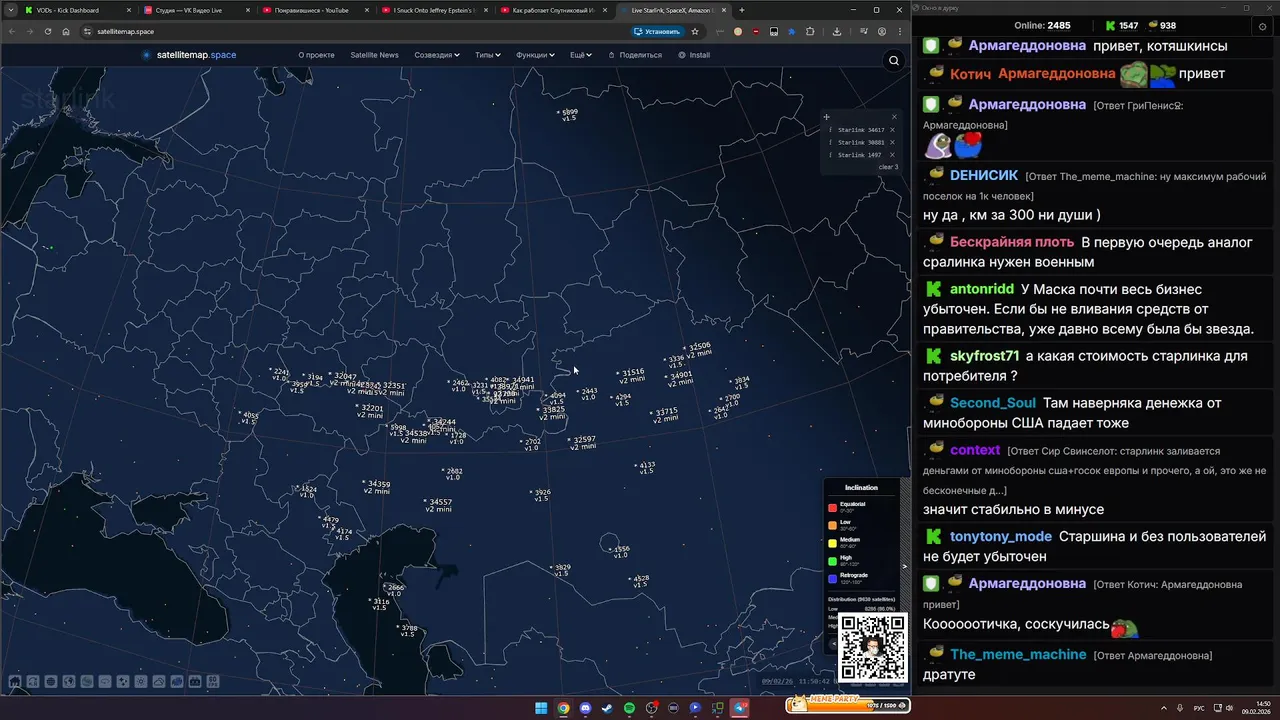Remove Starlink 34617 from the selected list

pos(892,130)
